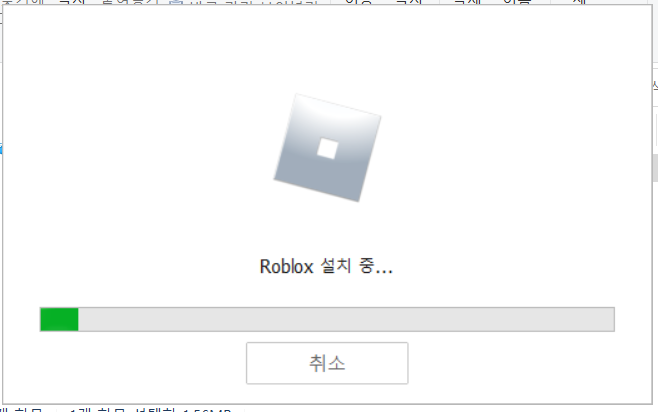Click the Roblox installation progress bar
658x412 pixels.
click(327, 319)
